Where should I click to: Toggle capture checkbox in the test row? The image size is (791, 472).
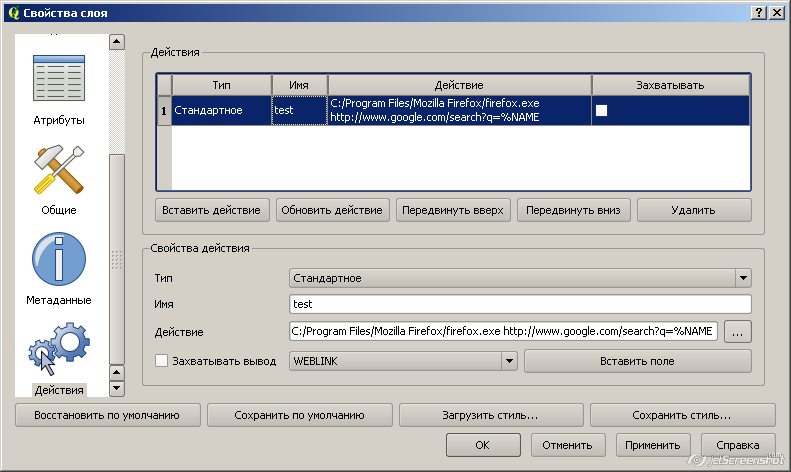[x=601, y=110]
